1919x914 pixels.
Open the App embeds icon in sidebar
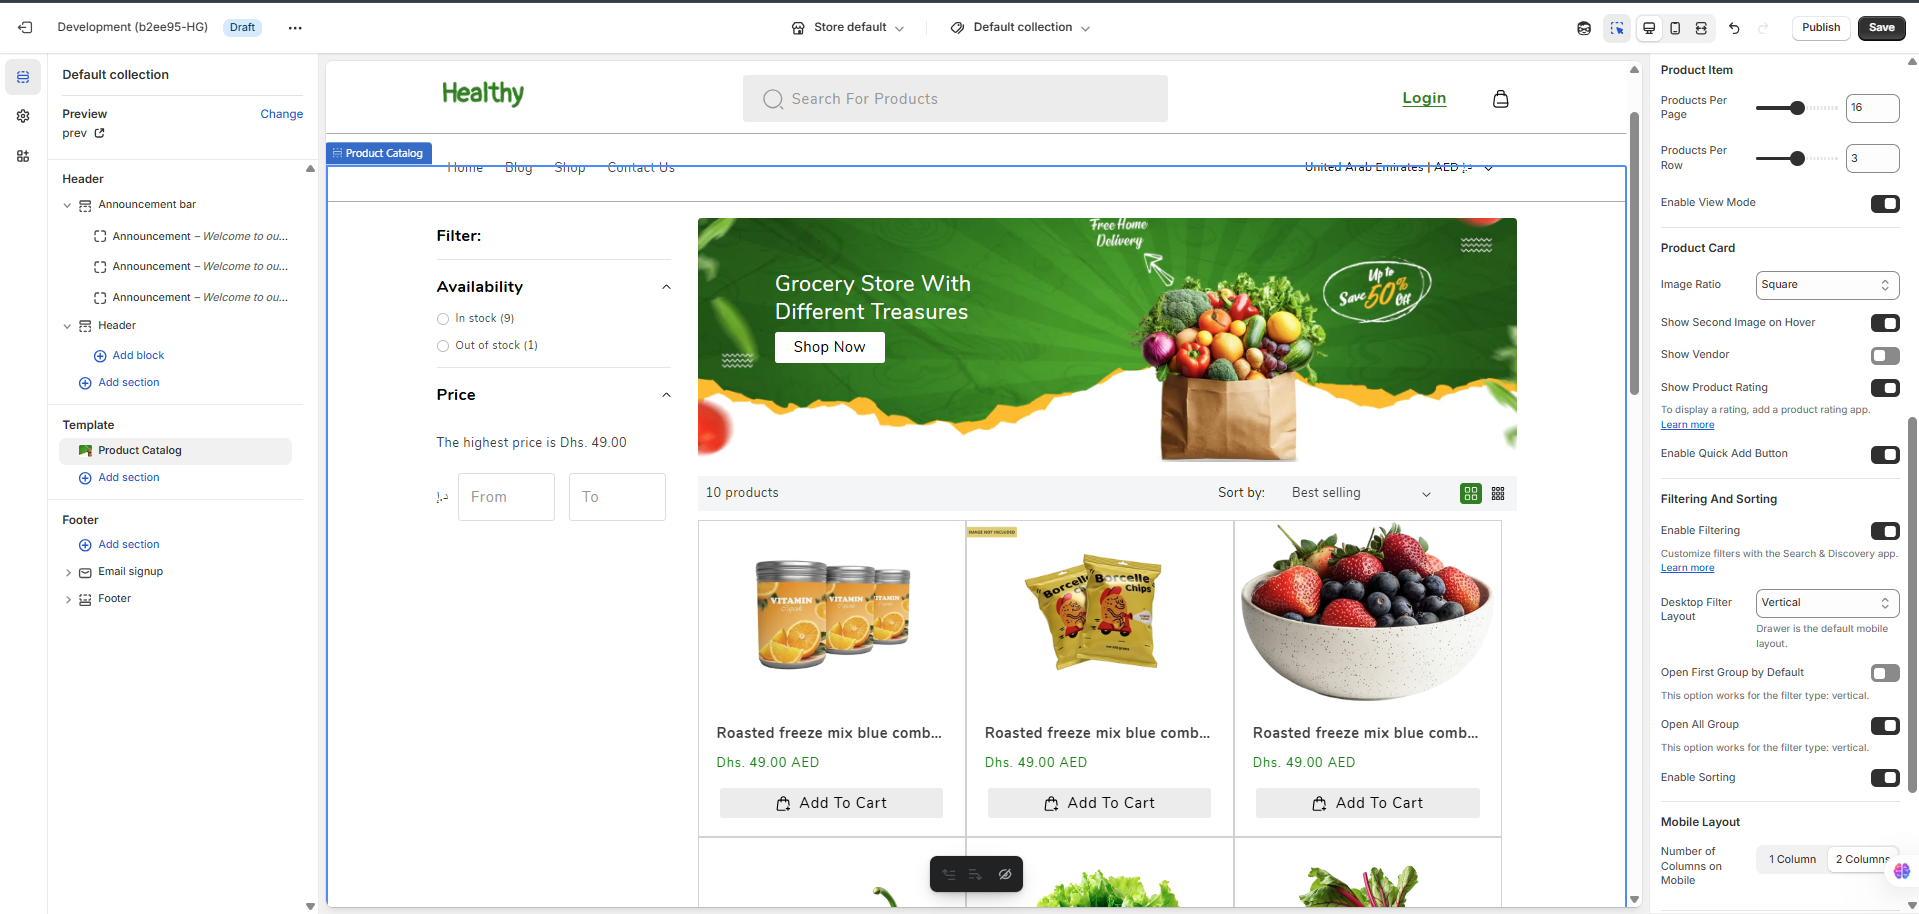point(23,156)
